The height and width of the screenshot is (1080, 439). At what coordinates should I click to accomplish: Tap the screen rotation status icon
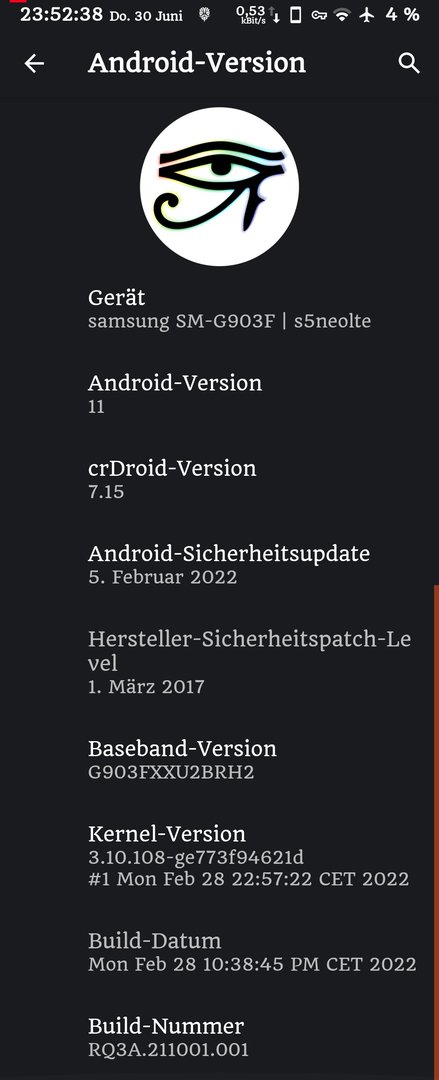295,14
